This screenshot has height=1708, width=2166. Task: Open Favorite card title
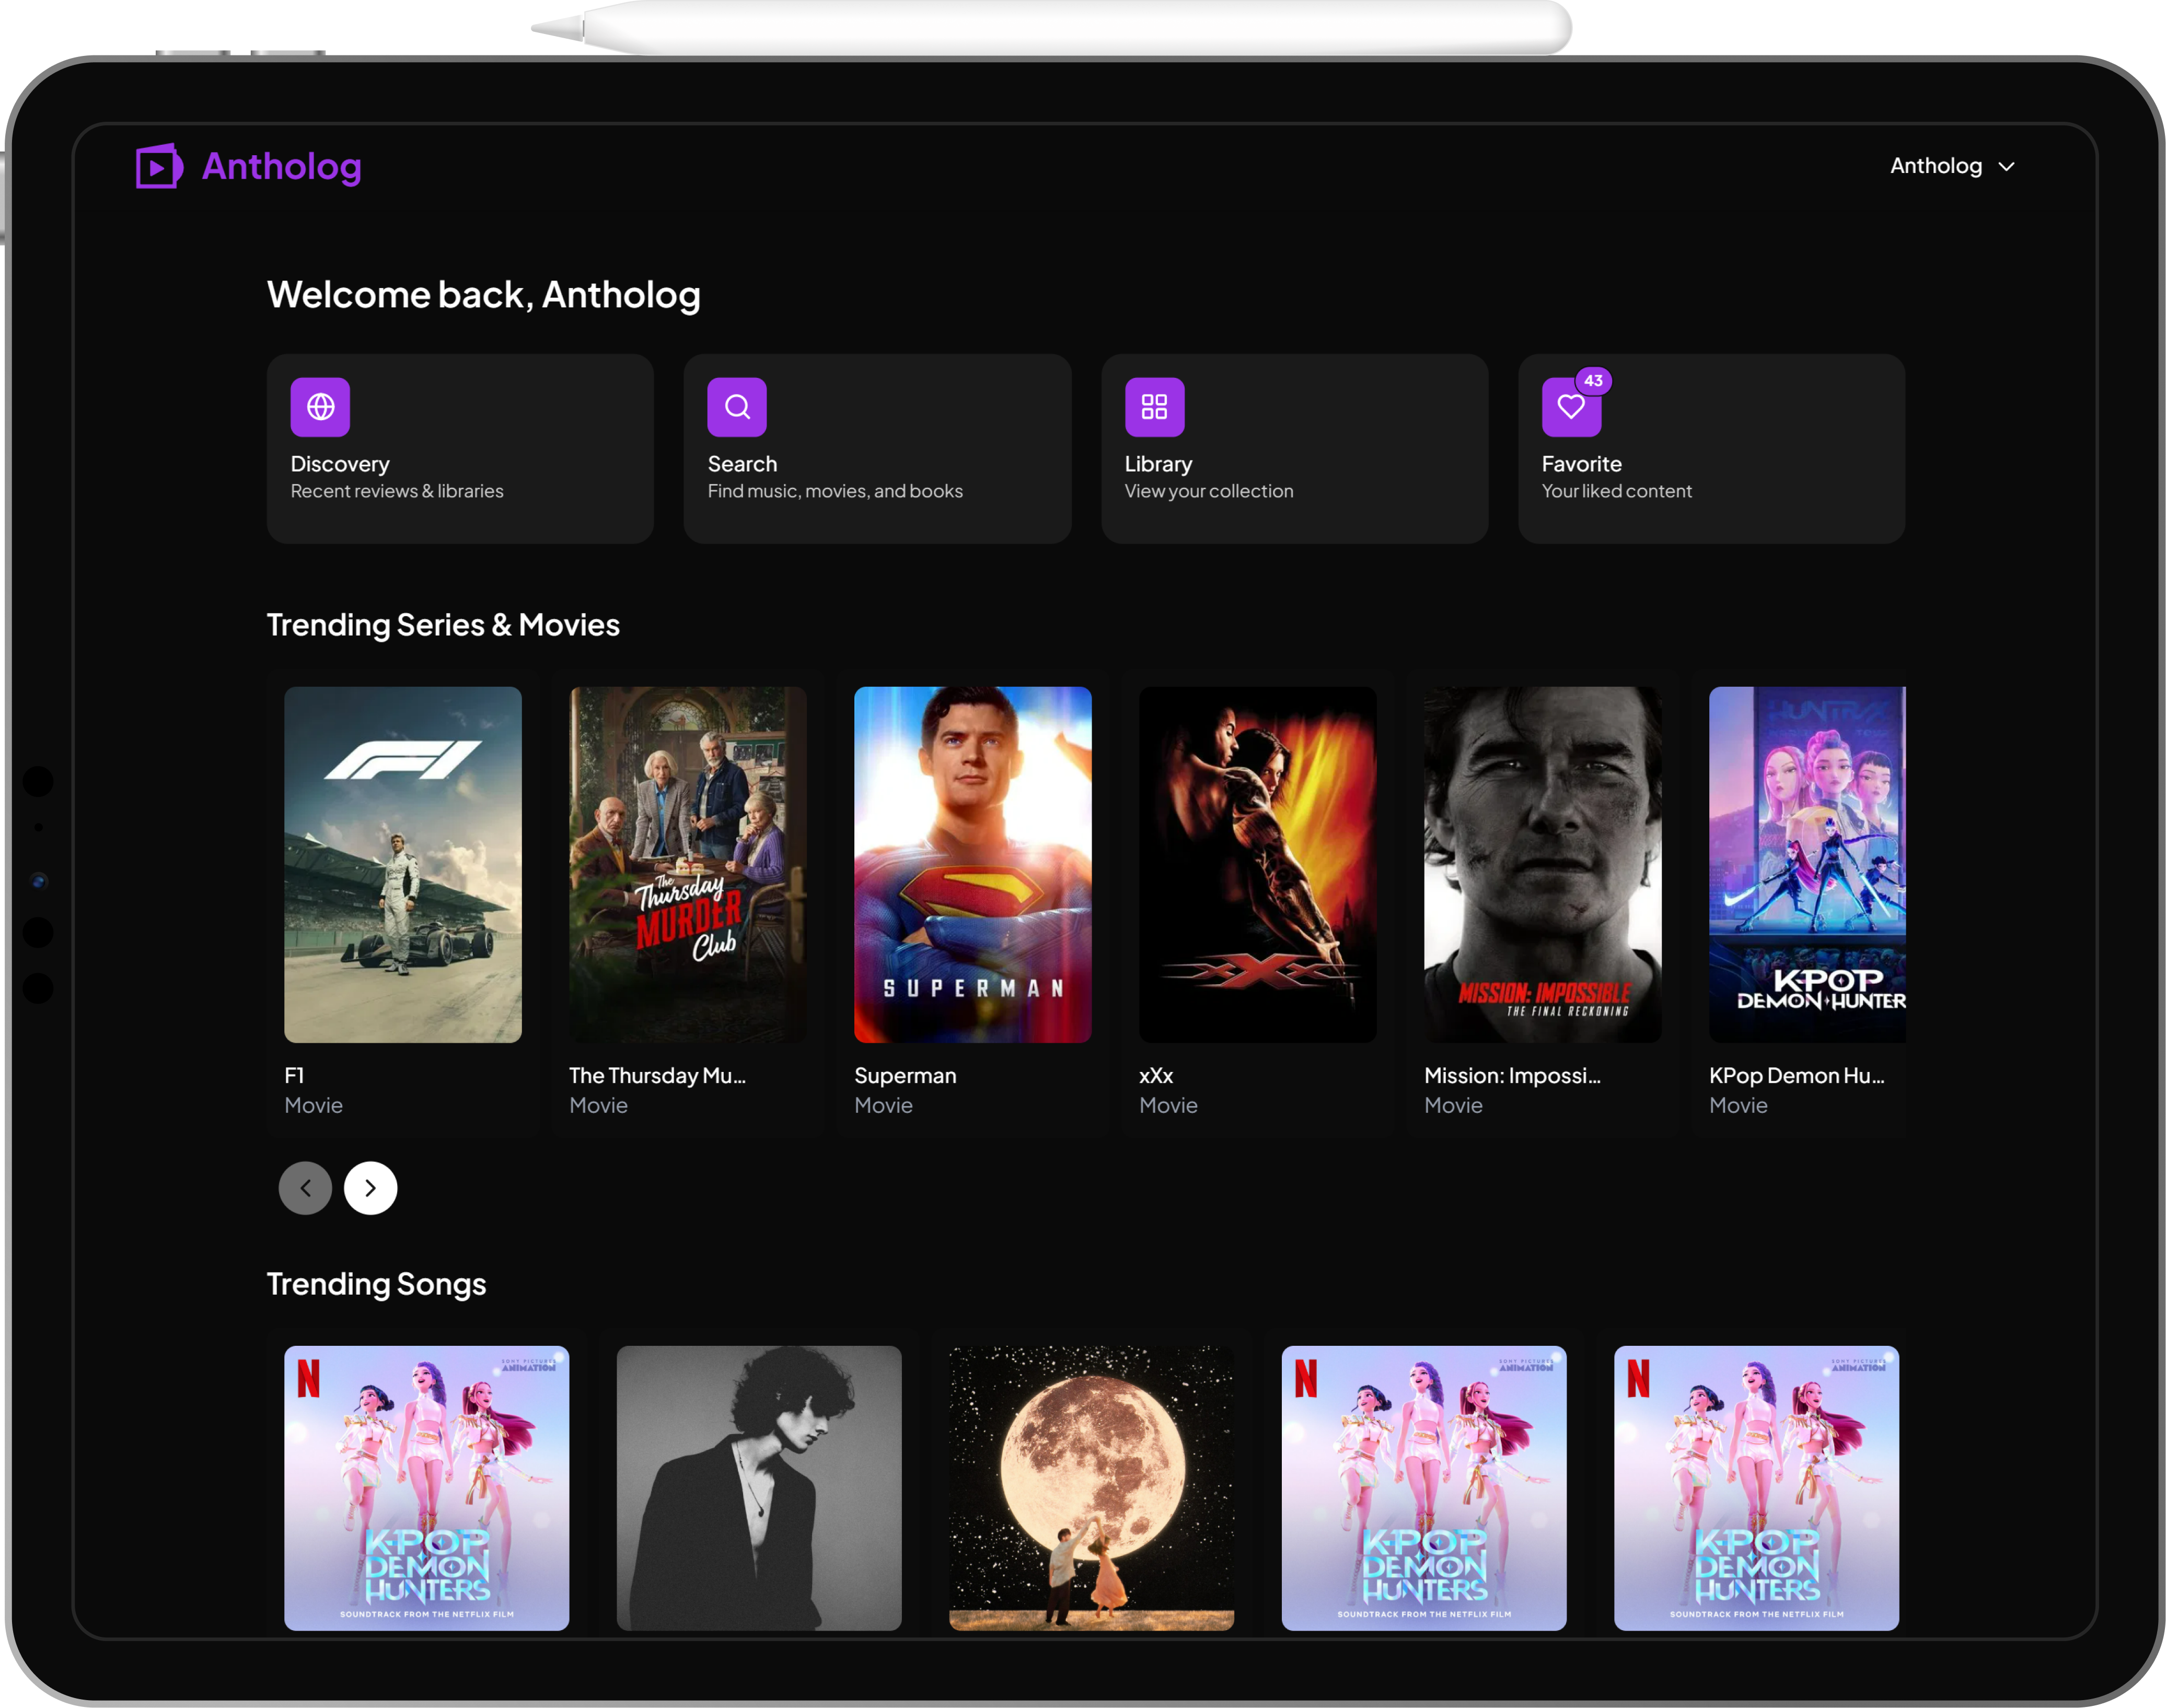click(1581, 464)
